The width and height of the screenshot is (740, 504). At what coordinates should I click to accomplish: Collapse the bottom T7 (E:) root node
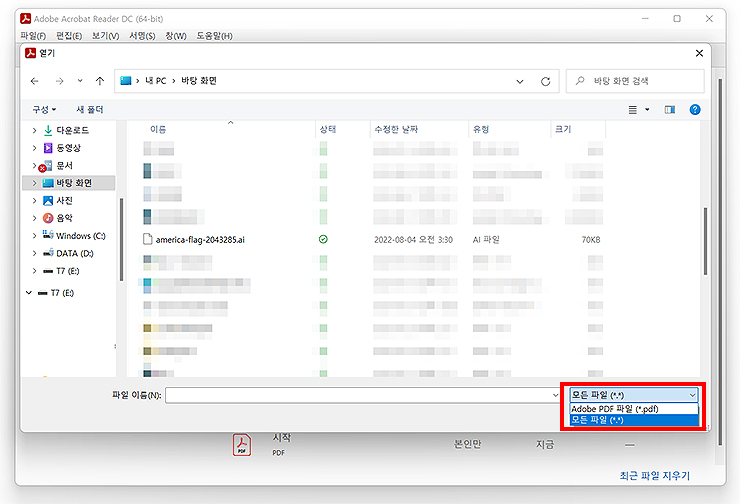[x=29, y=293]
